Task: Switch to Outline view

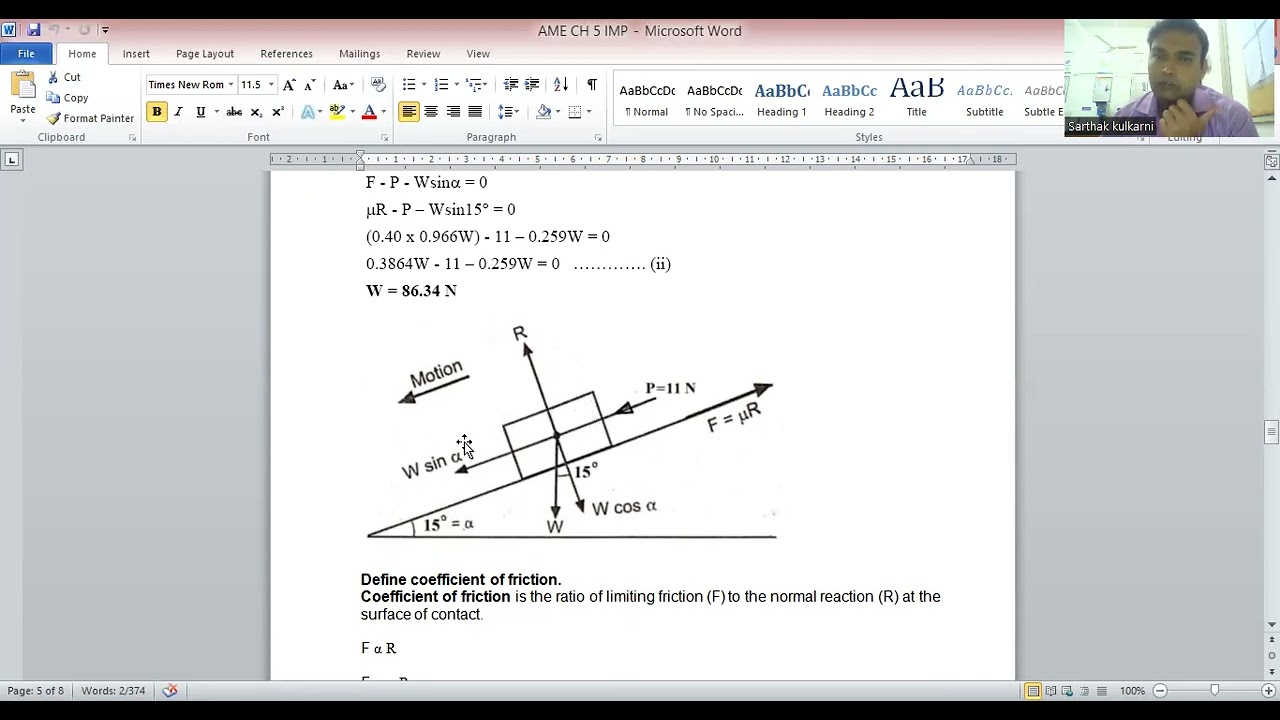Action: coord(1084,691)
